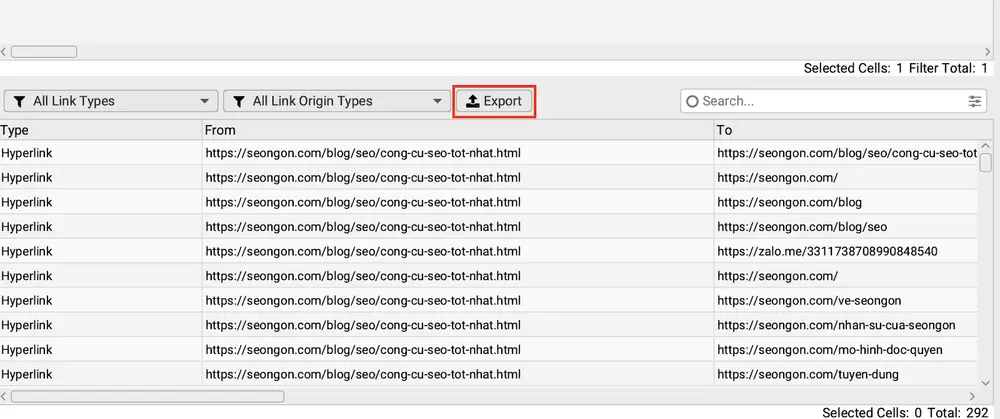Click the funnel icon in All Link Types

click(20, 101)
